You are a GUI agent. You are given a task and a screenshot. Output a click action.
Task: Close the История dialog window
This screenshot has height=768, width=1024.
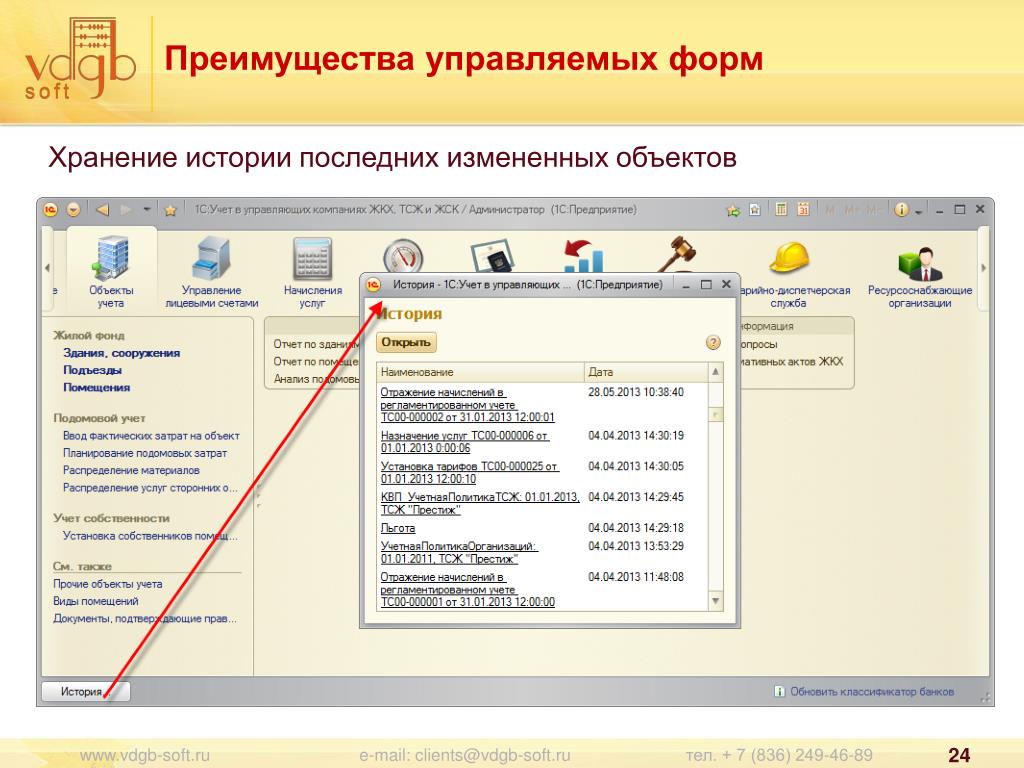coord(726,285)
